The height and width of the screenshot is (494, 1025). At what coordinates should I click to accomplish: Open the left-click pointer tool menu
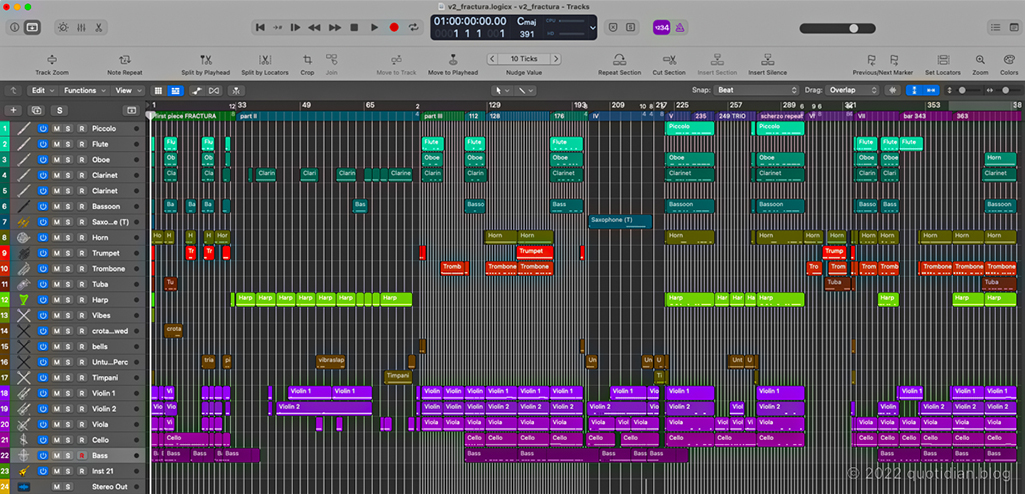coord(501,90)
